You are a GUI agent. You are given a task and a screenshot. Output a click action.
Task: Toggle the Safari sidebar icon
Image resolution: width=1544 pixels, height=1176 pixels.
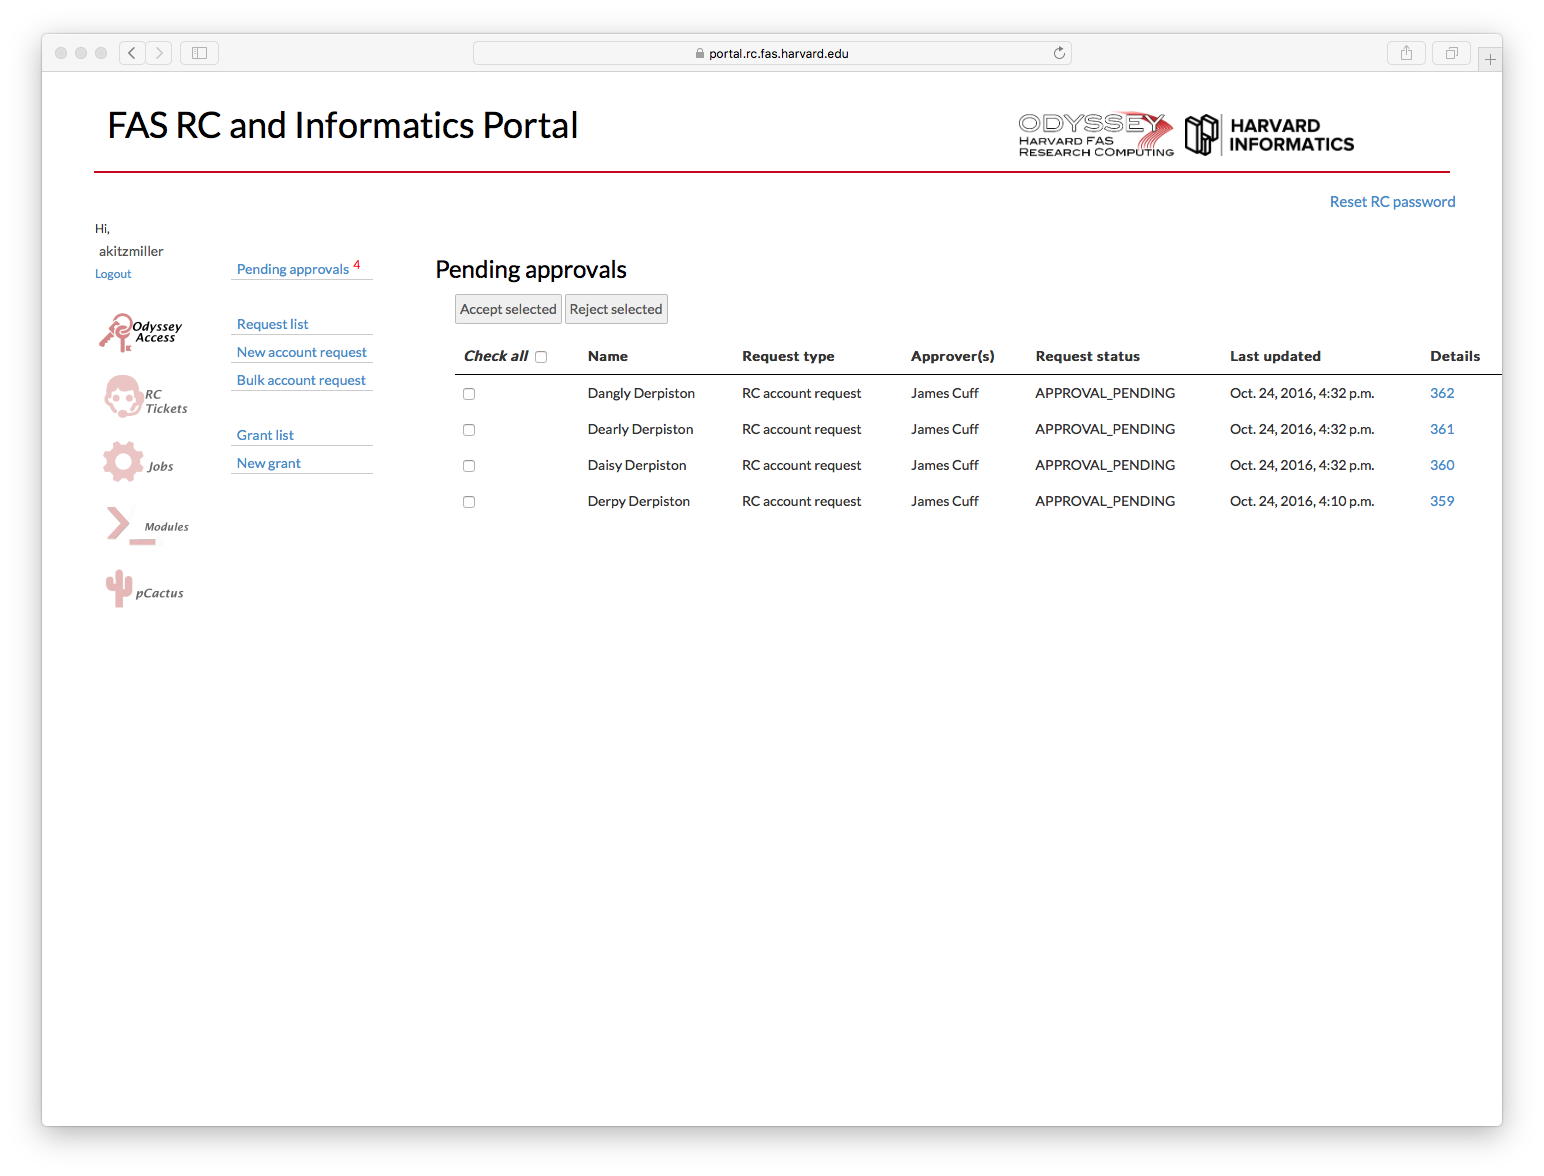coord(199,53)
